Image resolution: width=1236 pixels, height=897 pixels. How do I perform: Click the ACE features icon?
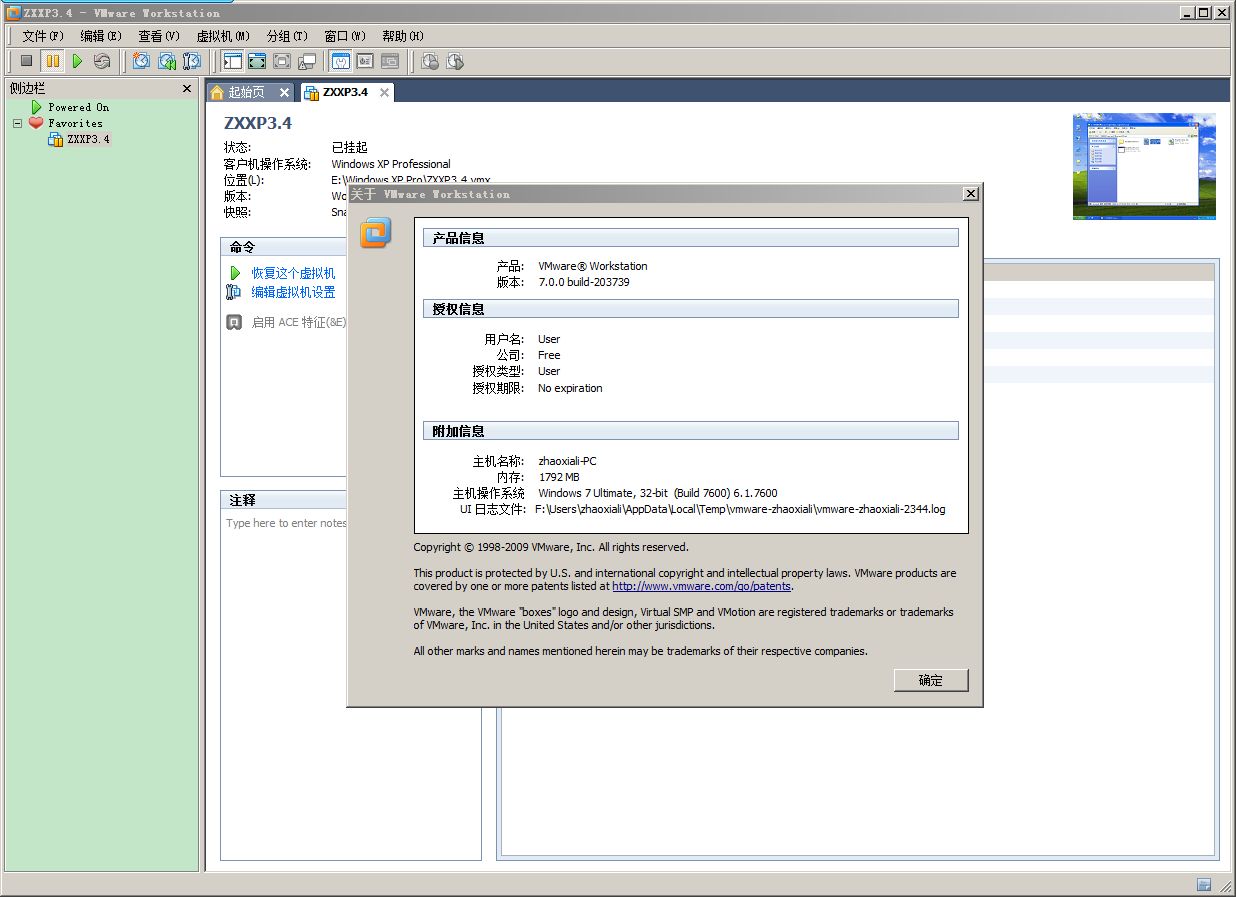[x=234, y=322]
